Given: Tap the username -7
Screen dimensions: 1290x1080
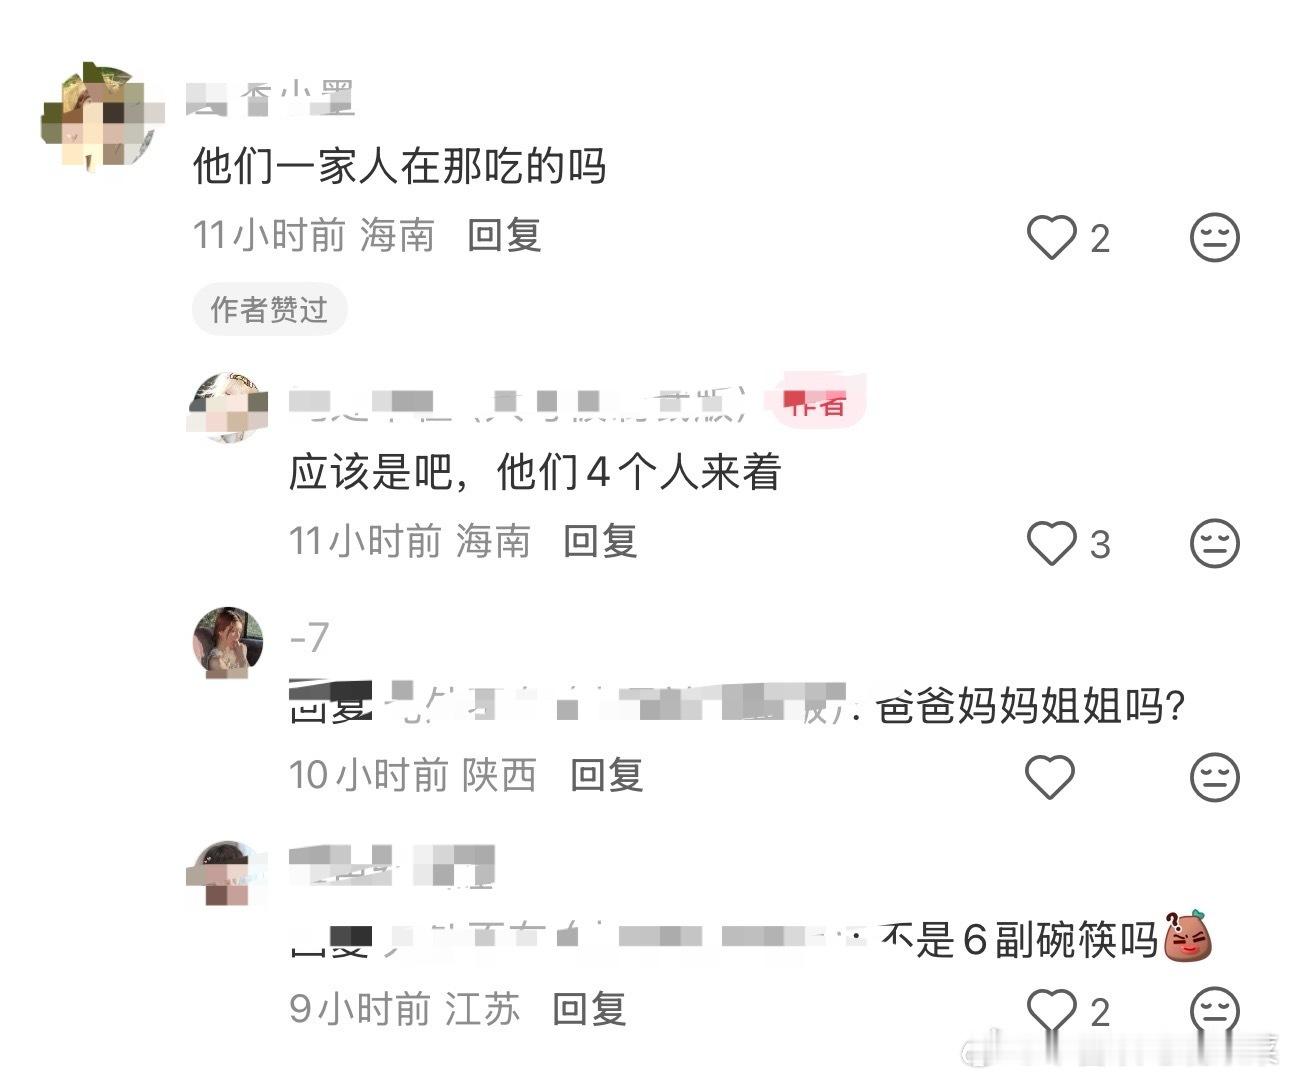Looking at the screenshot, I should point(309,637).
